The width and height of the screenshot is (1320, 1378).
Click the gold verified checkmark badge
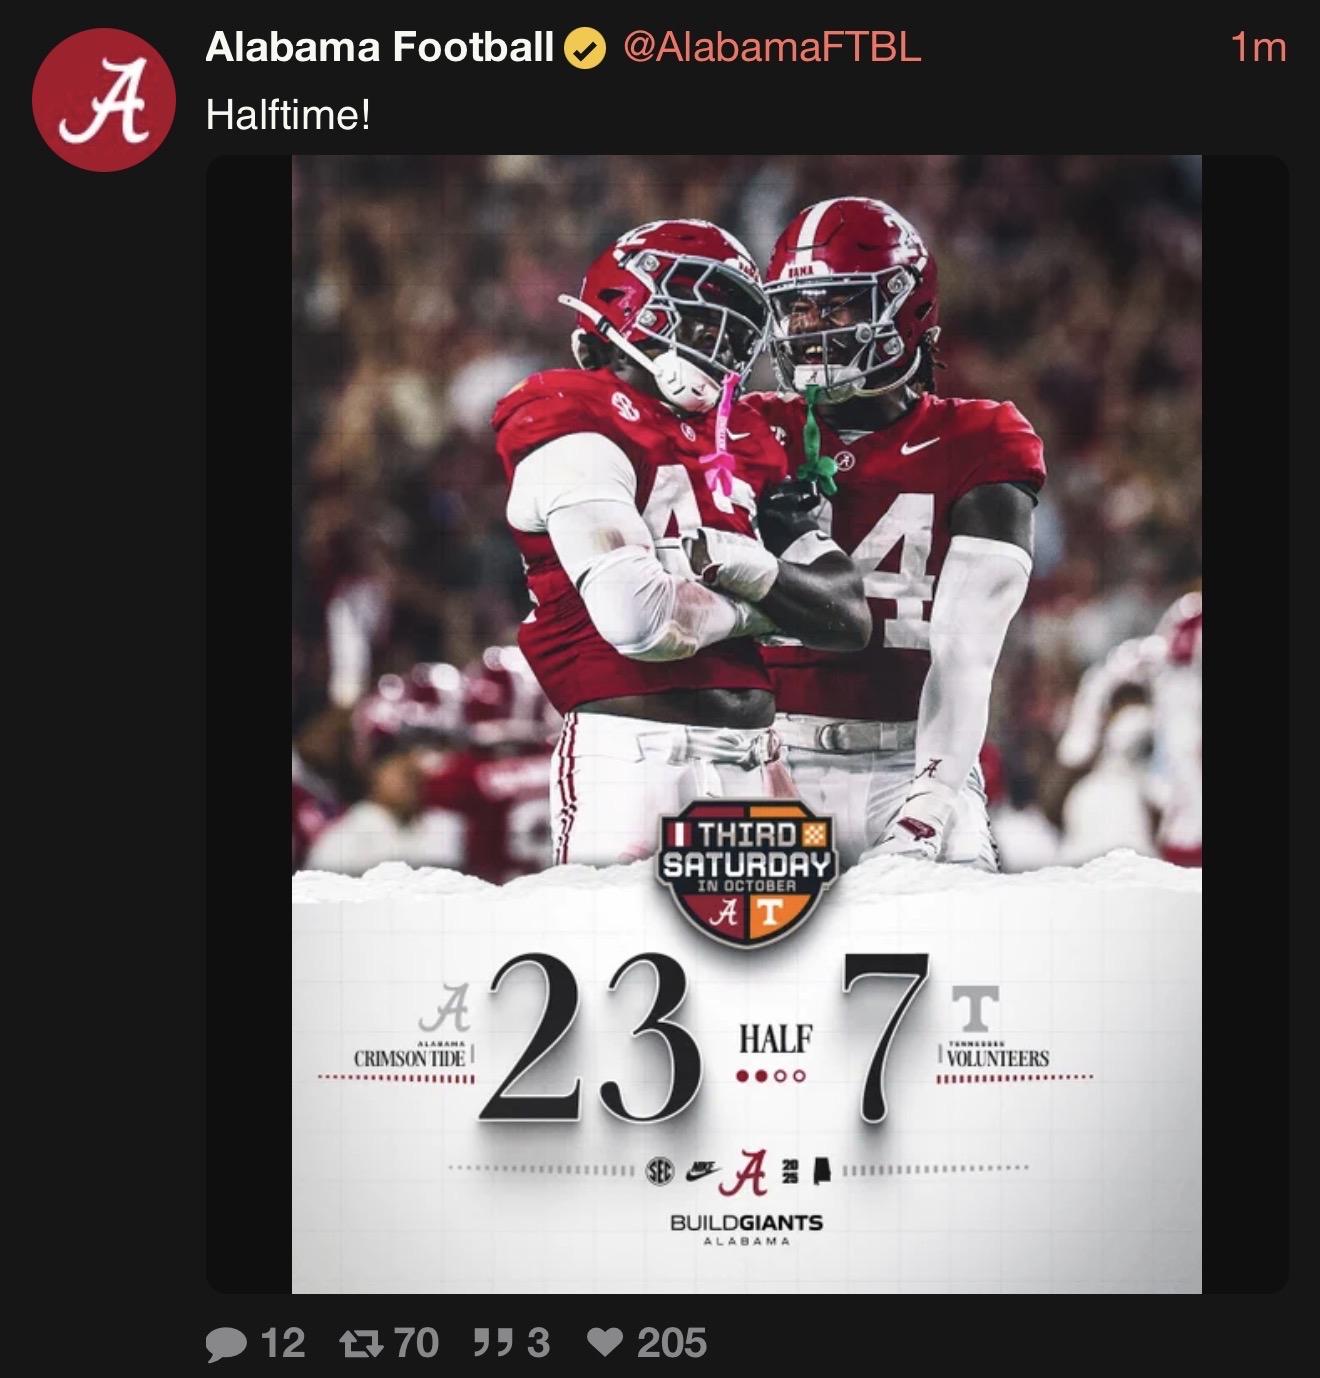tap(585, 48)
